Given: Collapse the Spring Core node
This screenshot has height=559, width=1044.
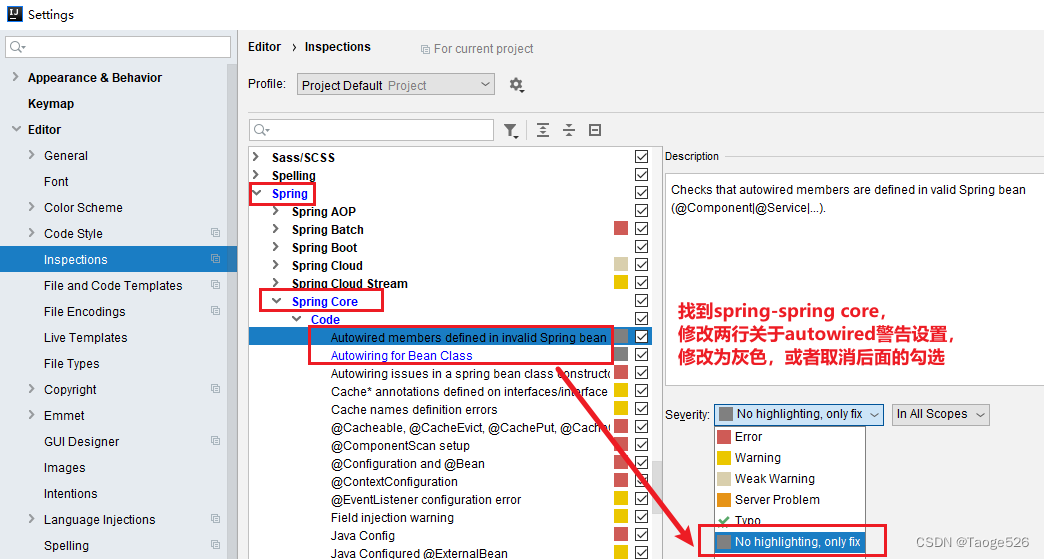Looking at the screenshot, I should pyautogui.click(x=276, y=301).
